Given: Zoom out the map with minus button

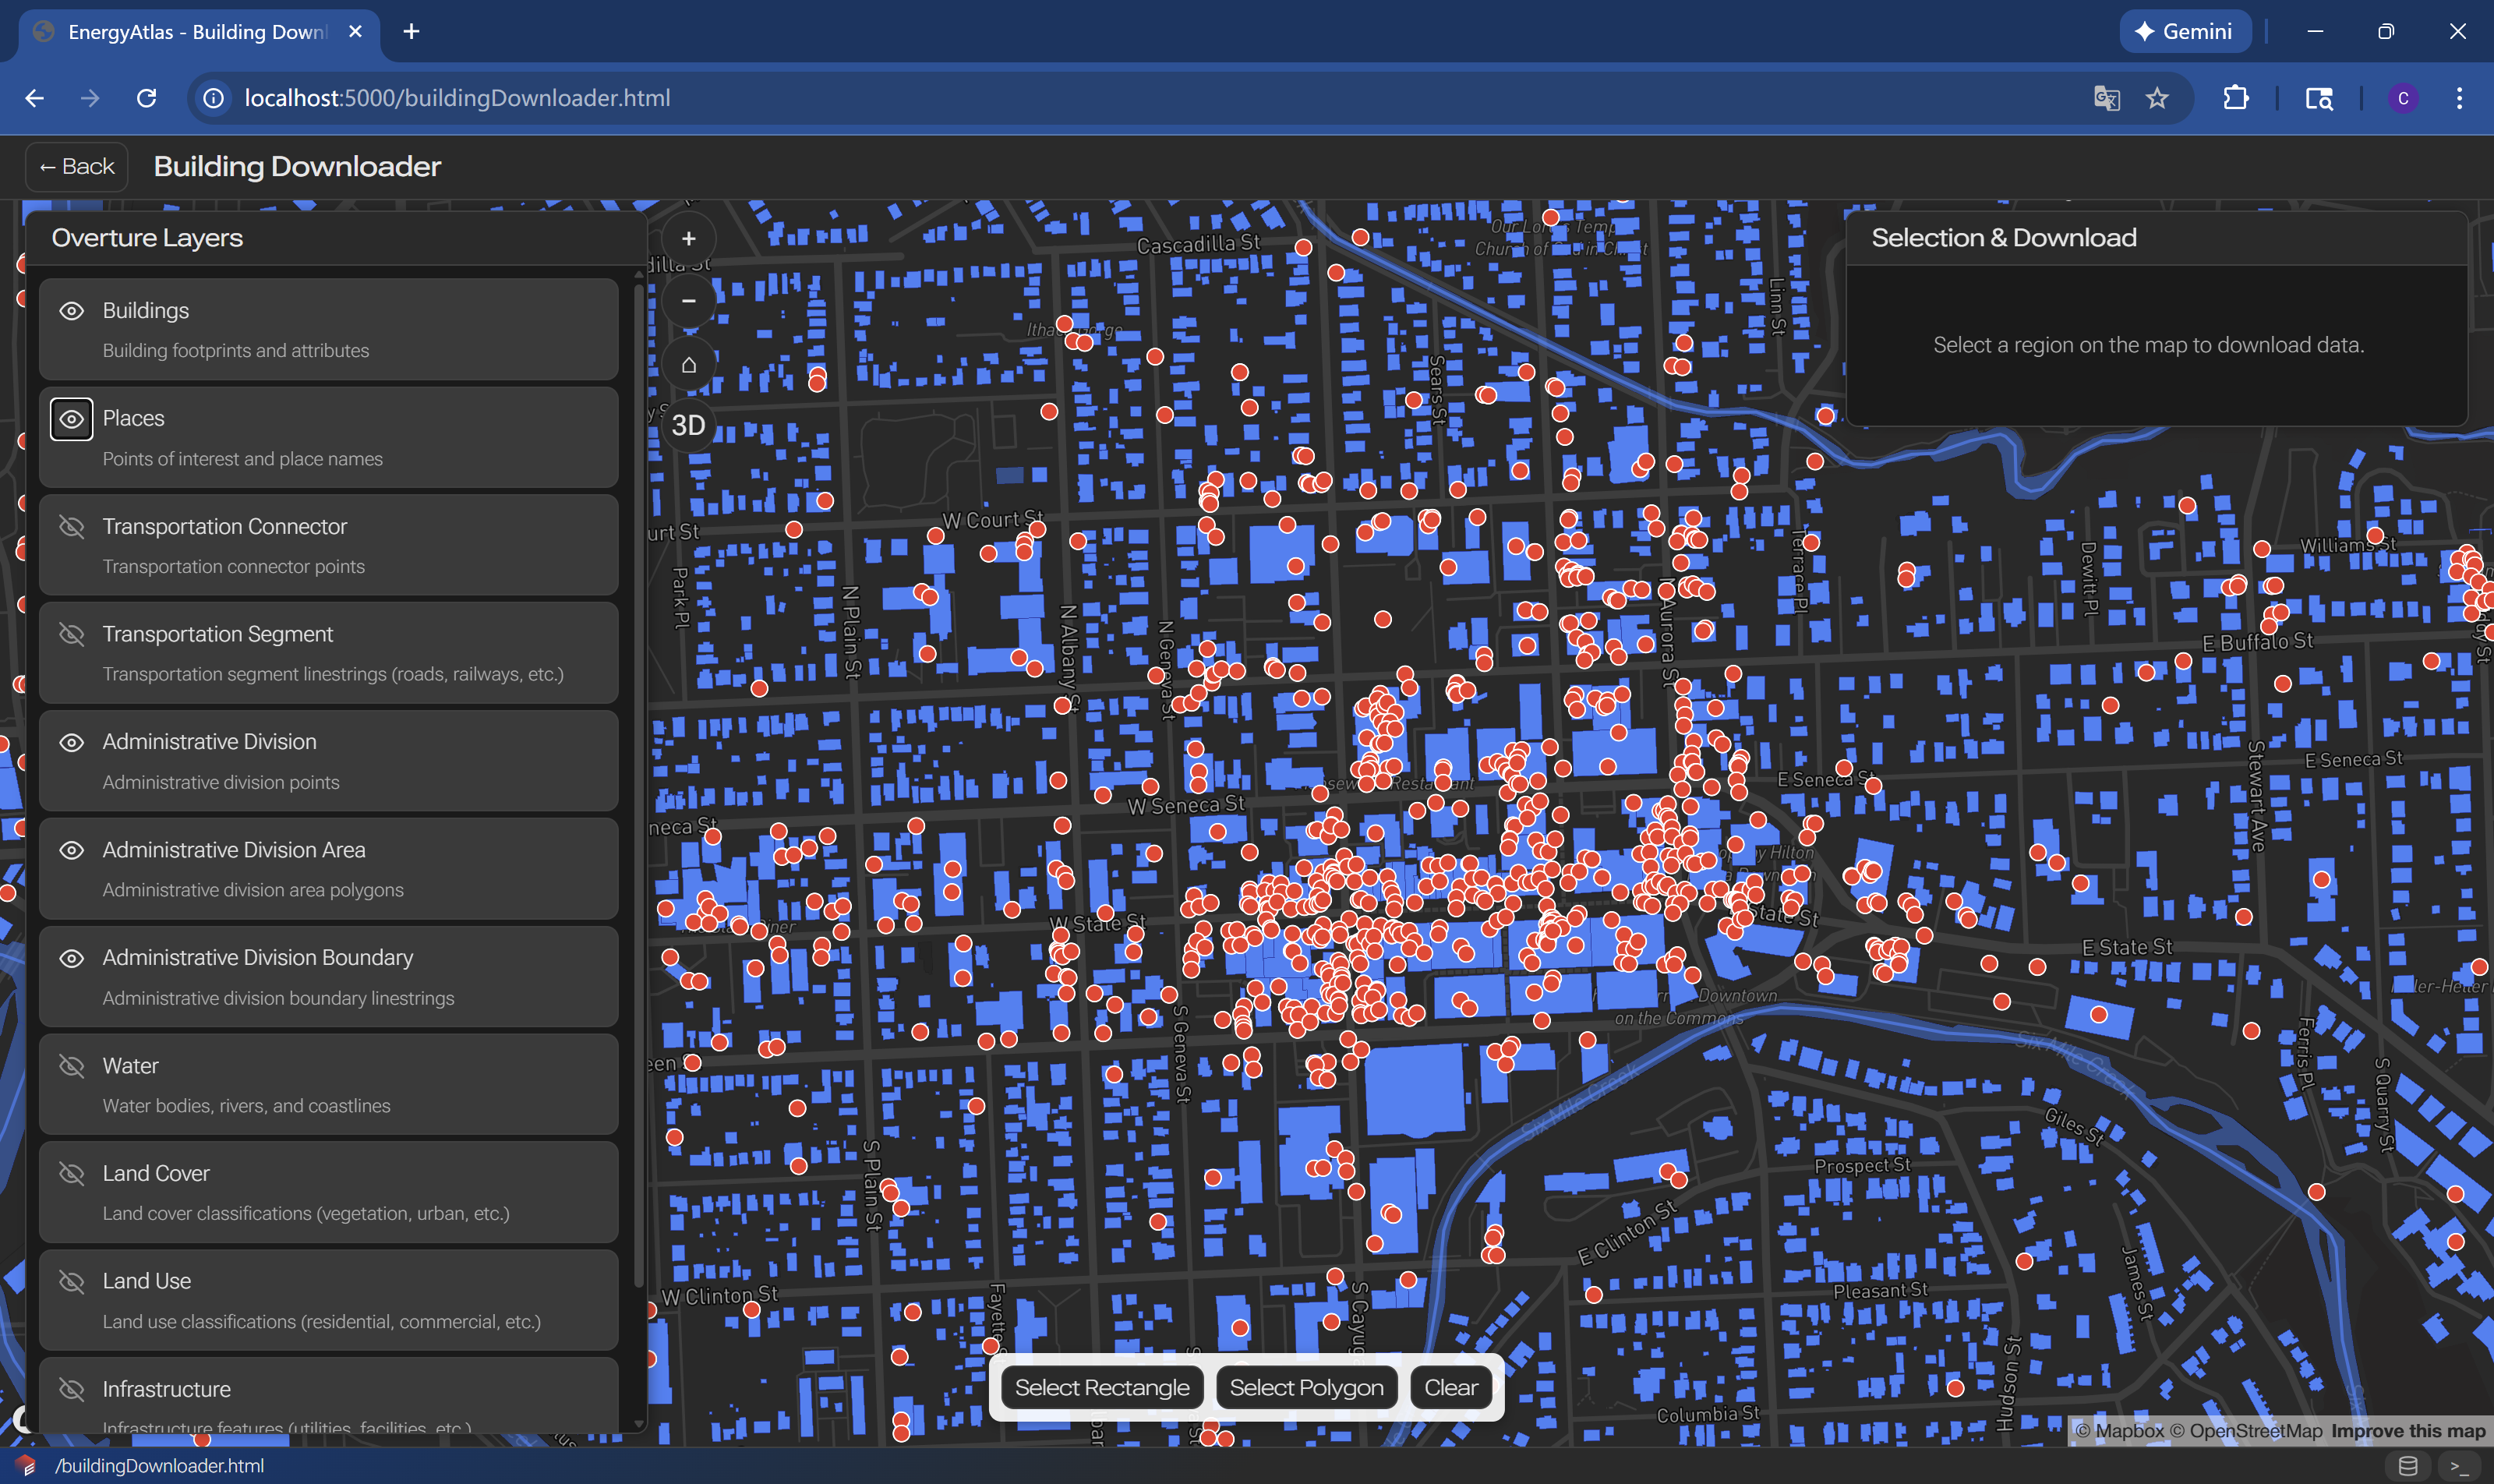Looking at the screenshot, I should pyautogui.click(x=688, y=301).
